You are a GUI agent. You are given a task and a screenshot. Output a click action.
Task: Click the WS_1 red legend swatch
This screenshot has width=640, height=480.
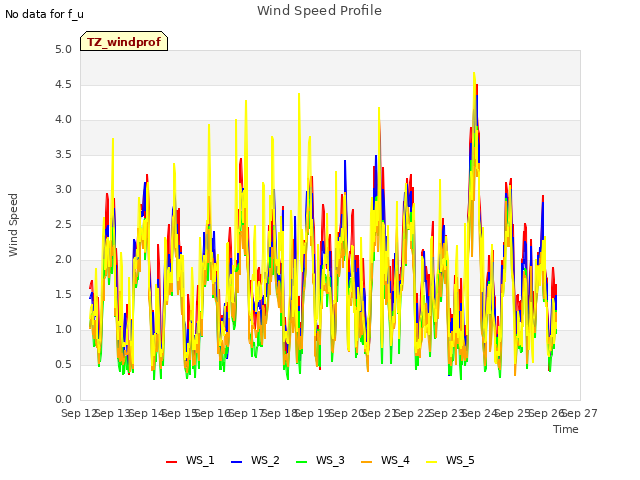171,462
